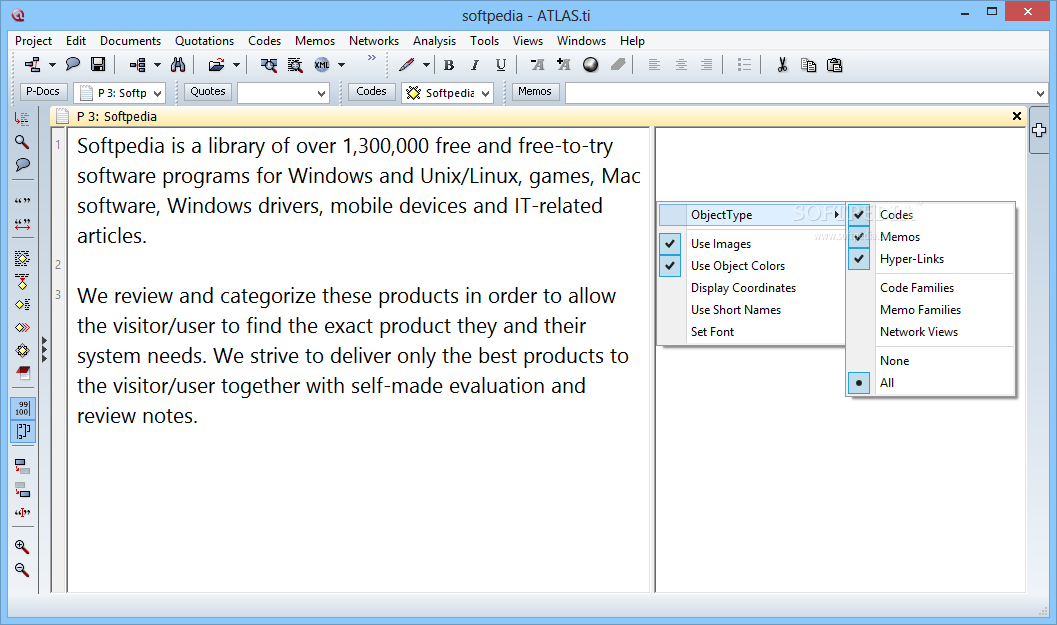
Task: Open the Analysis menu
Action: coord(434,40)
